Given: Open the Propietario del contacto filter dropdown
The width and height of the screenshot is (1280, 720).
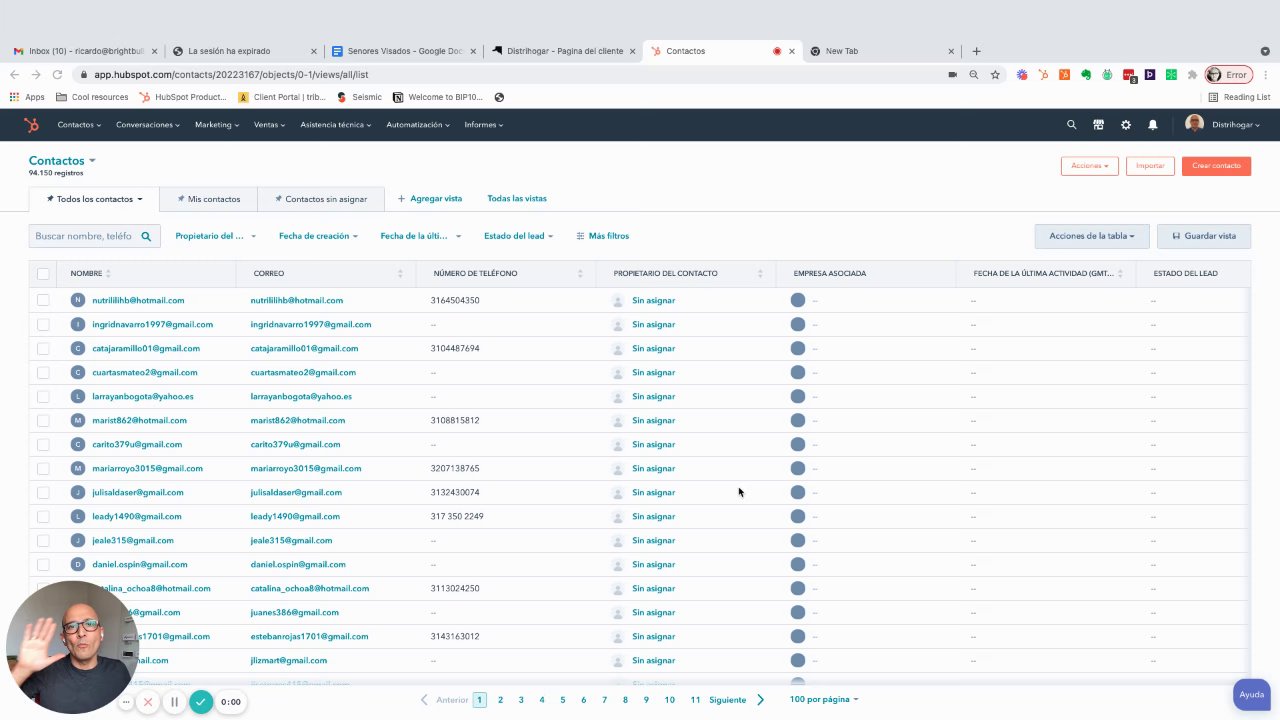Looking at the screenshot, I should tap(215, 236).
